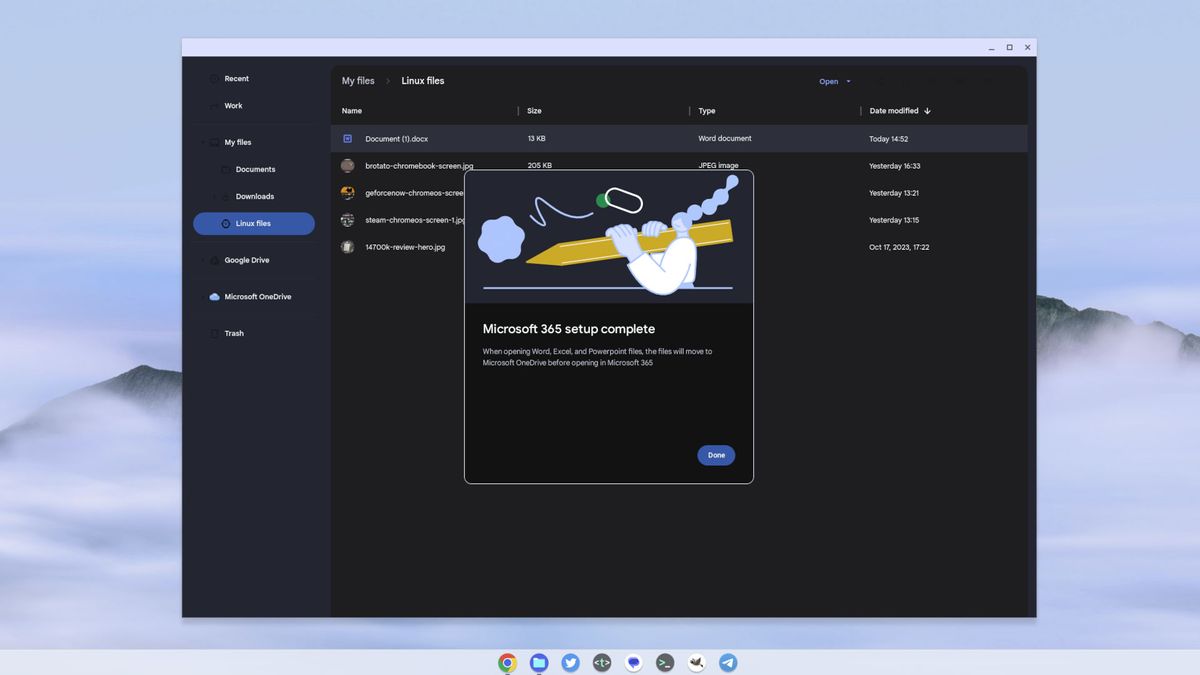This screenshot has height=675, width=1200.
Task: Sort by the Name column header
Action: (x=352, y=111)
